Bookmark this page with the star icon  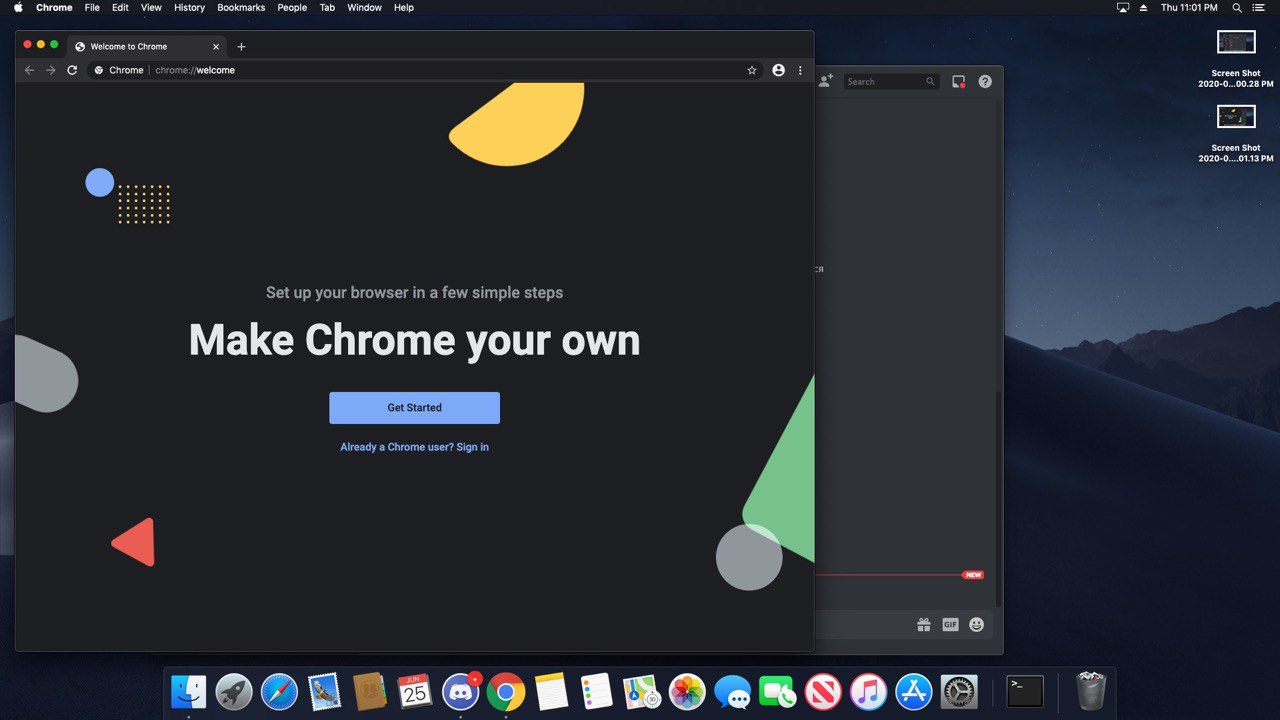click(x=752, y=70)
